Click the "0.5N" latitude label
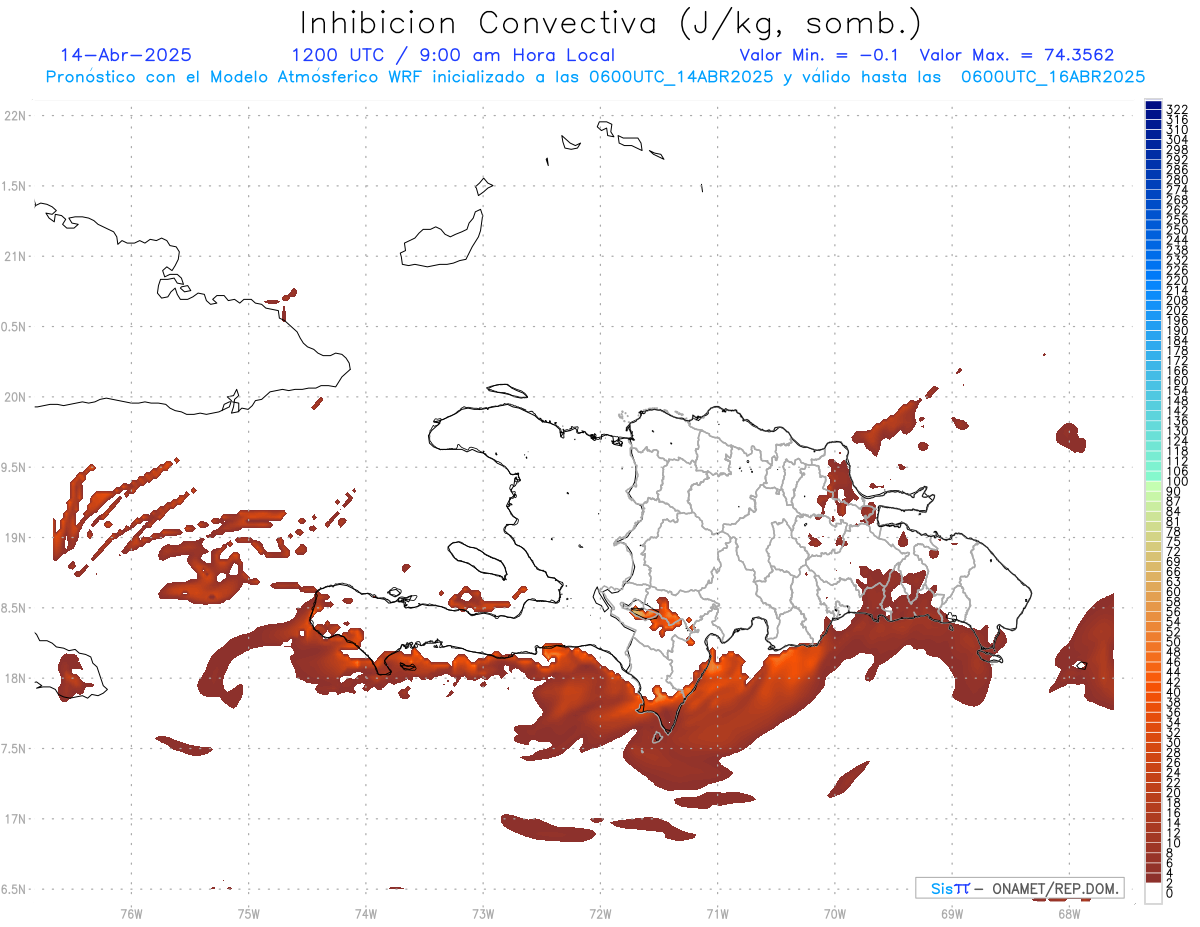 [15, 327]
